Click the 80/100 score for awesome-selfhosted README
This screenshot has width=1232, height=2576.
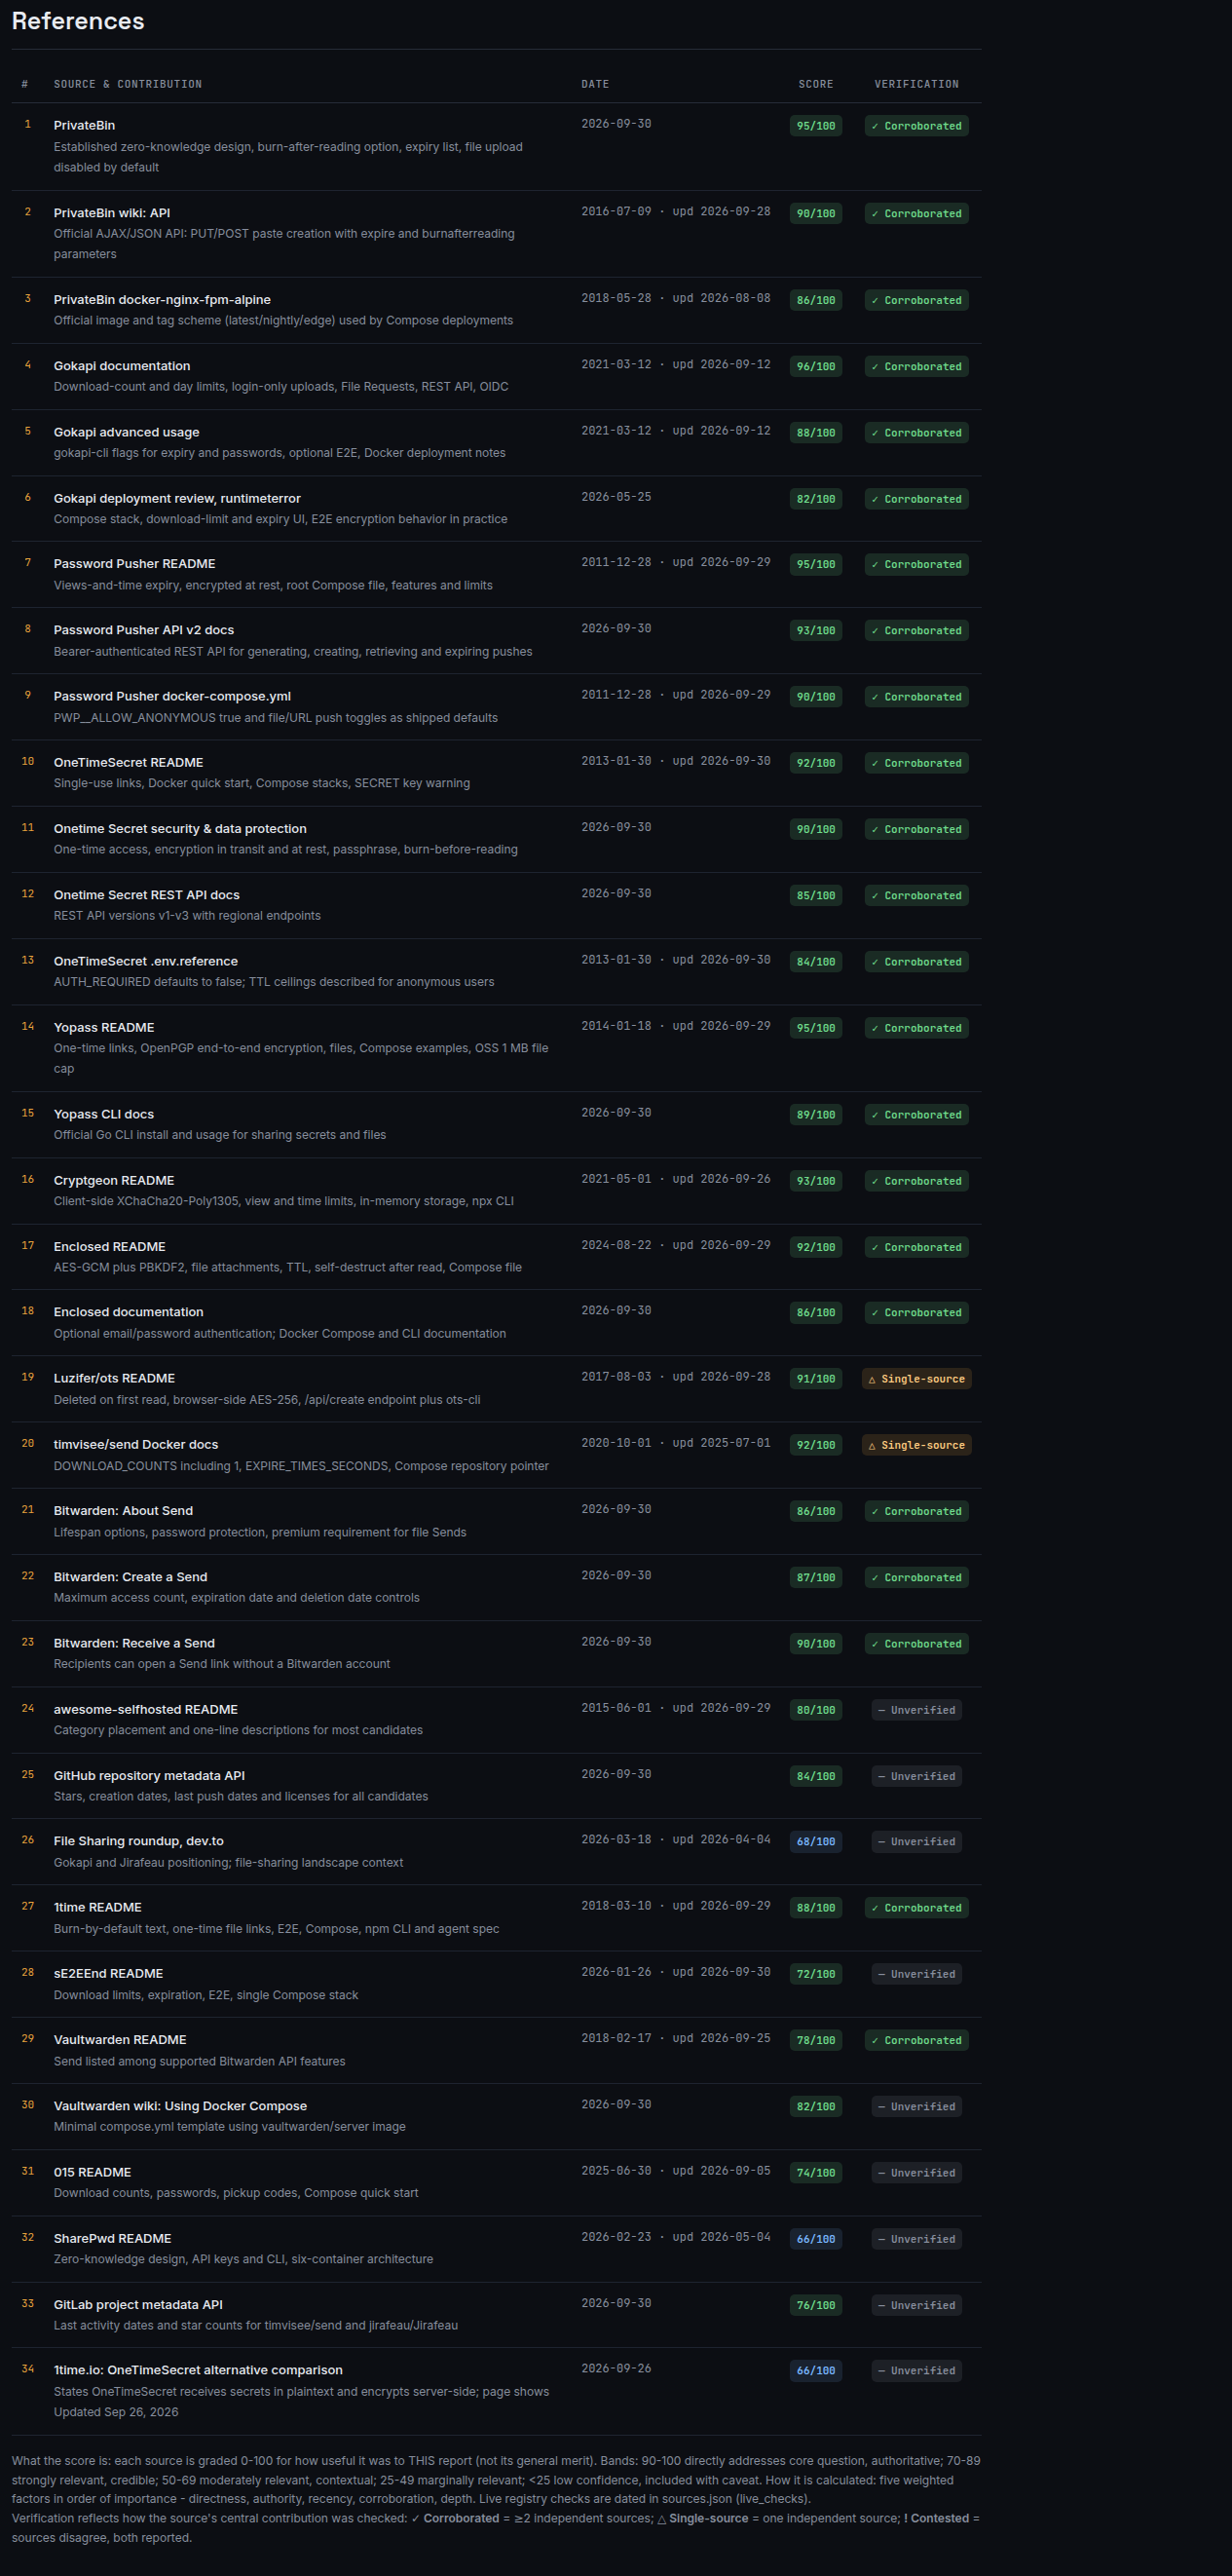(816, 1710)
